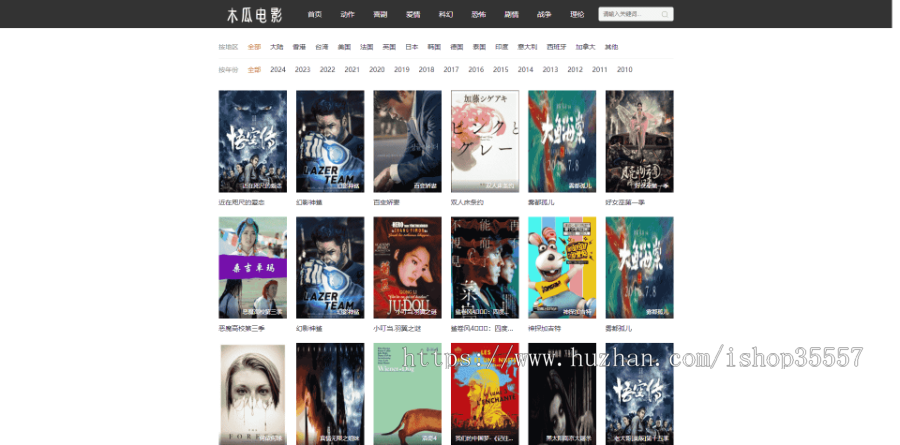Open the 战争 category in navigation
Image resolution: width=900 pixels, height=445 pixels.
pos(544,15)
